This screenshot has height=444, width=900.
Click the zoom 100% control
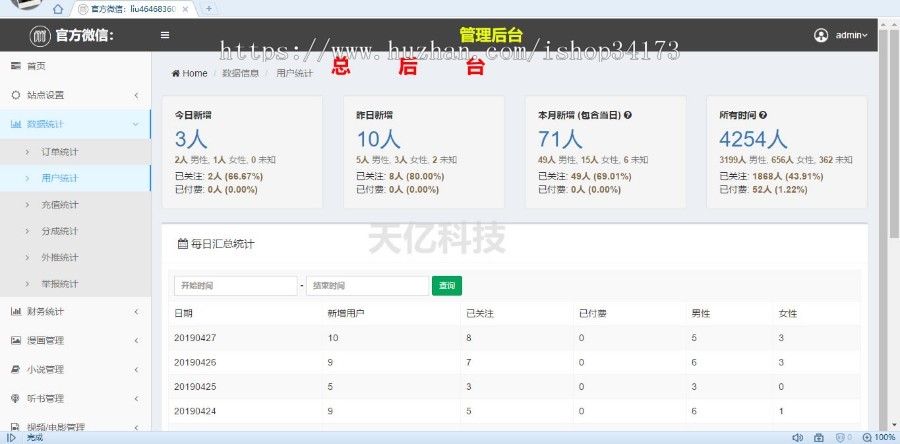879,438
